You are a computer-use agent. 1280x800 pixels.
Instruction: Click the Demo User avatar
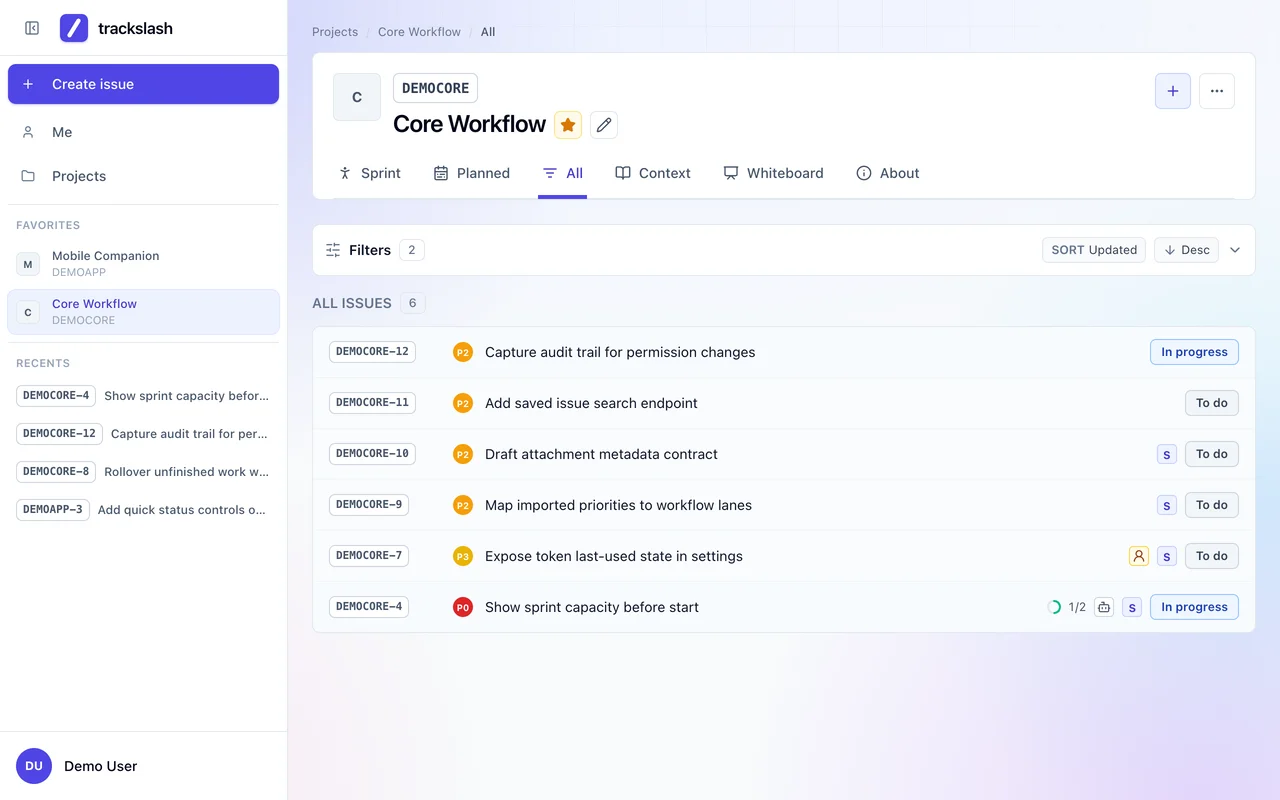[34, 766]
